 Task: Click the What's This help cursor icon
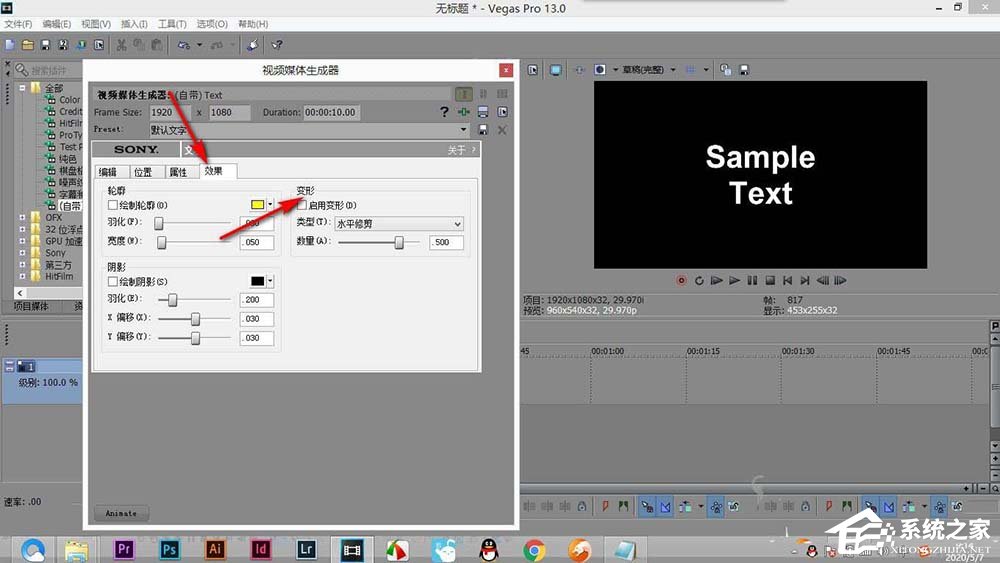click(x=276, y=45)
